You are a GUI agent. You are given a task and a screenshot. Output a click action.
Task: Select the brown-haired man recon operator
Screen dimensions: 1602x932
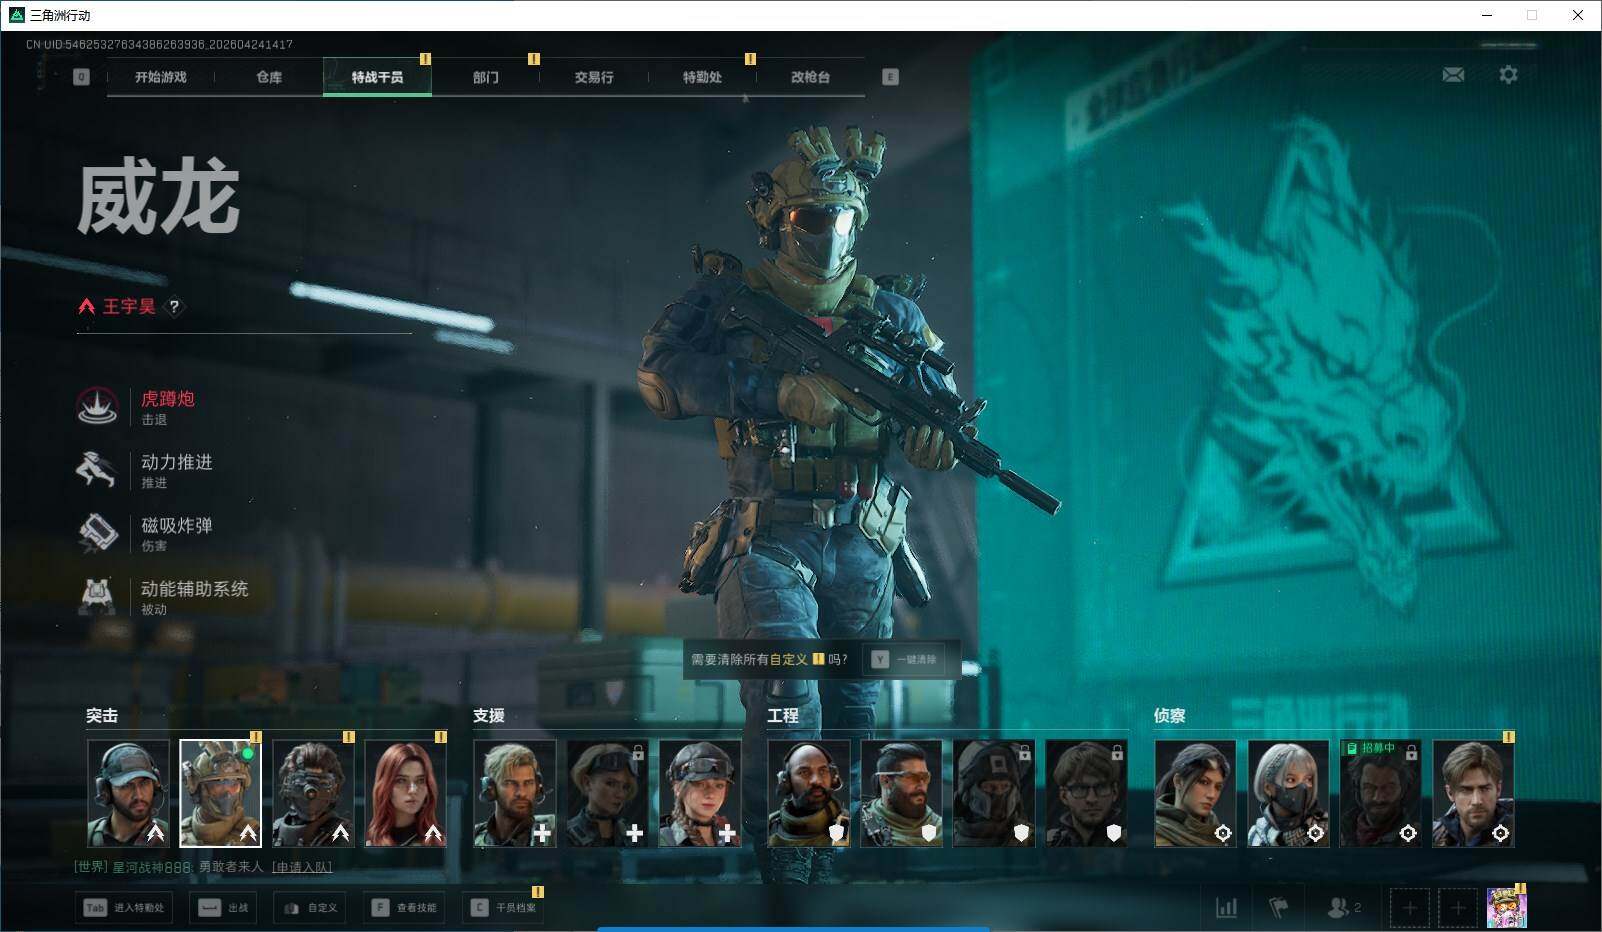[1474, 793]
